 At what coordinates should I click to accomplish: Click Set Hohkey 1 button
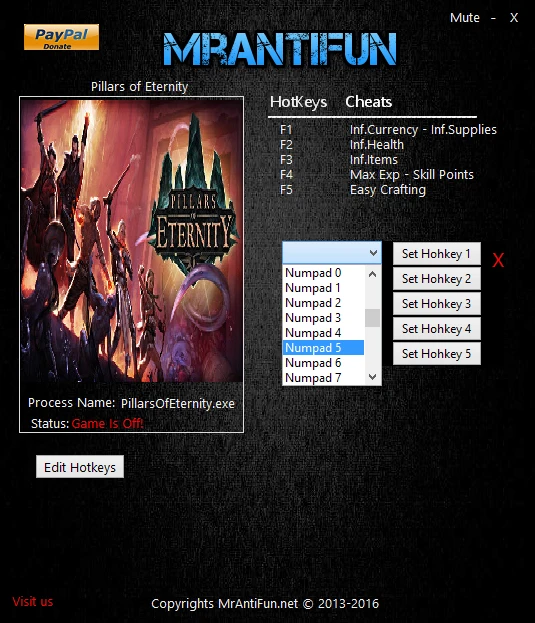point(436,254)
